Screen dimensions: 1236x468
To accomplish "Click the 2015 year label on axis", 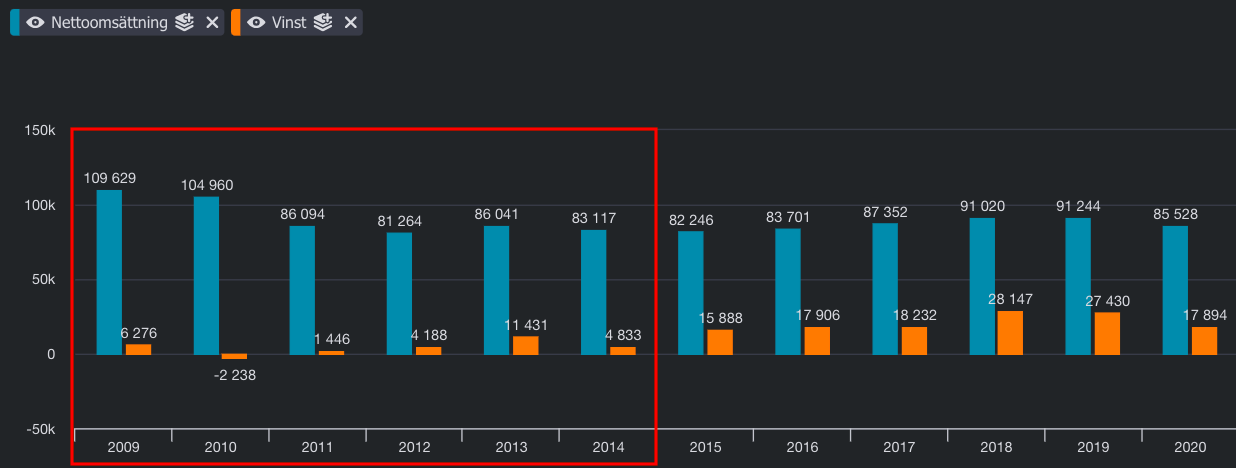I will tap(705, 448).
